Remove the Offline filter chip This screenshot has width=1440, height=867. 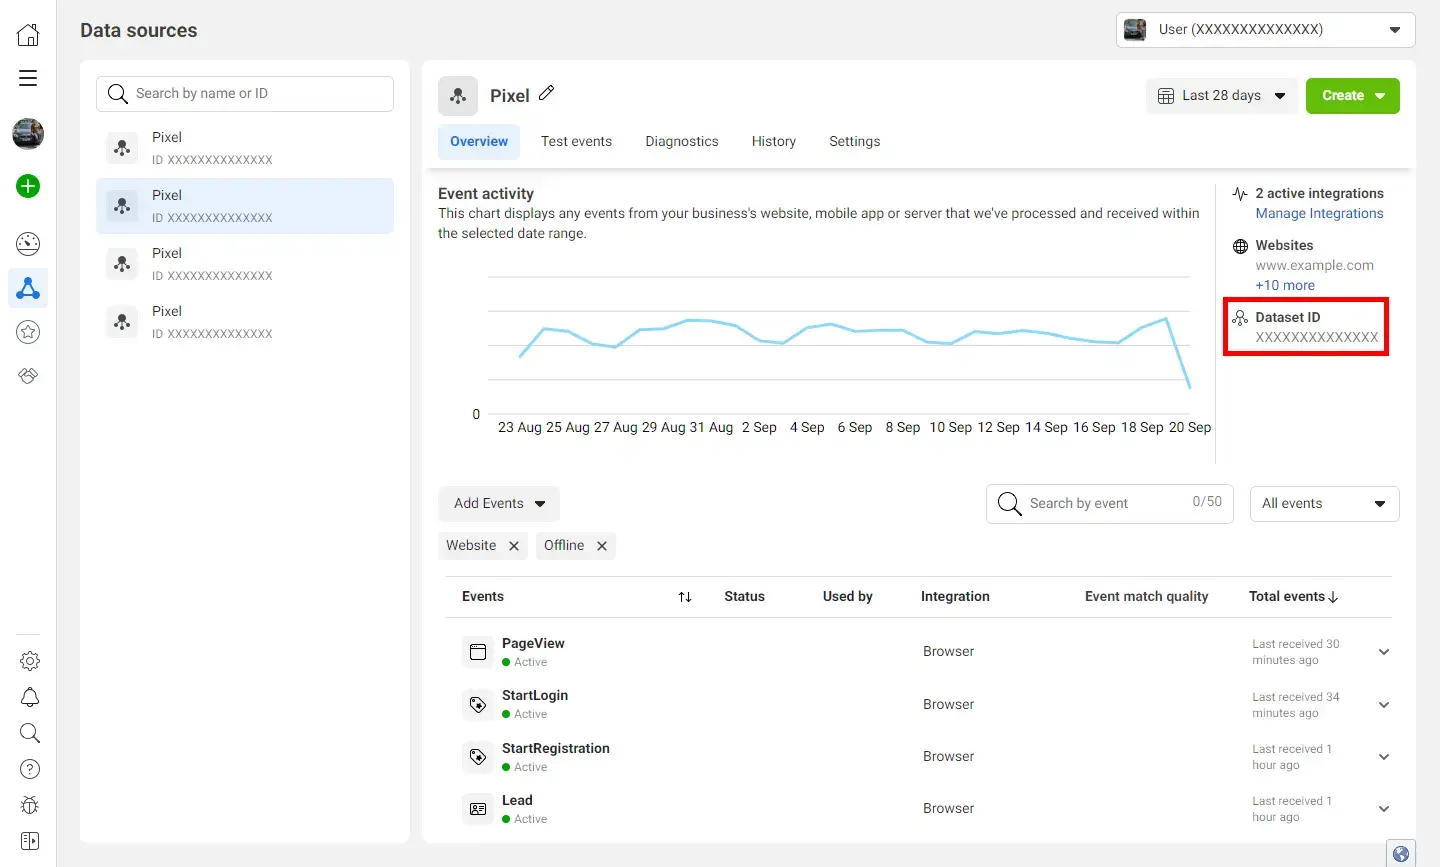(602, 546)
